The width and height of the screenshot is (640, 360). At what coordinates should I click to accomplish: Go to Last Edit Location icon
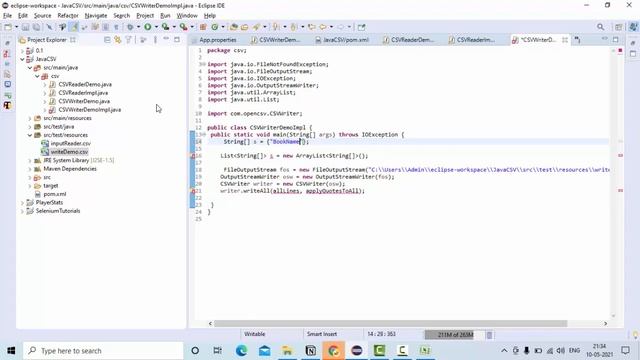click(312, 27)
